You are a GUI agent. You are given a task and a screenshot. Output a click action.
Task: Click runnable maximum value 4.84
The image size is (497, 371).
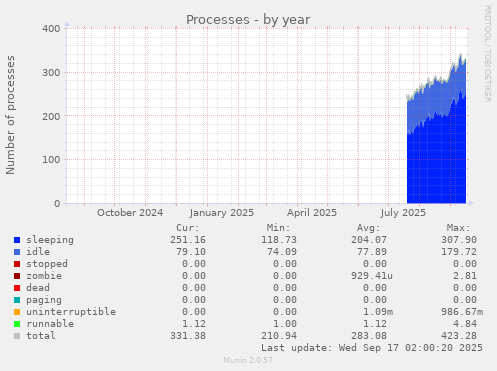pyautogui.click(x=465, y=324)
